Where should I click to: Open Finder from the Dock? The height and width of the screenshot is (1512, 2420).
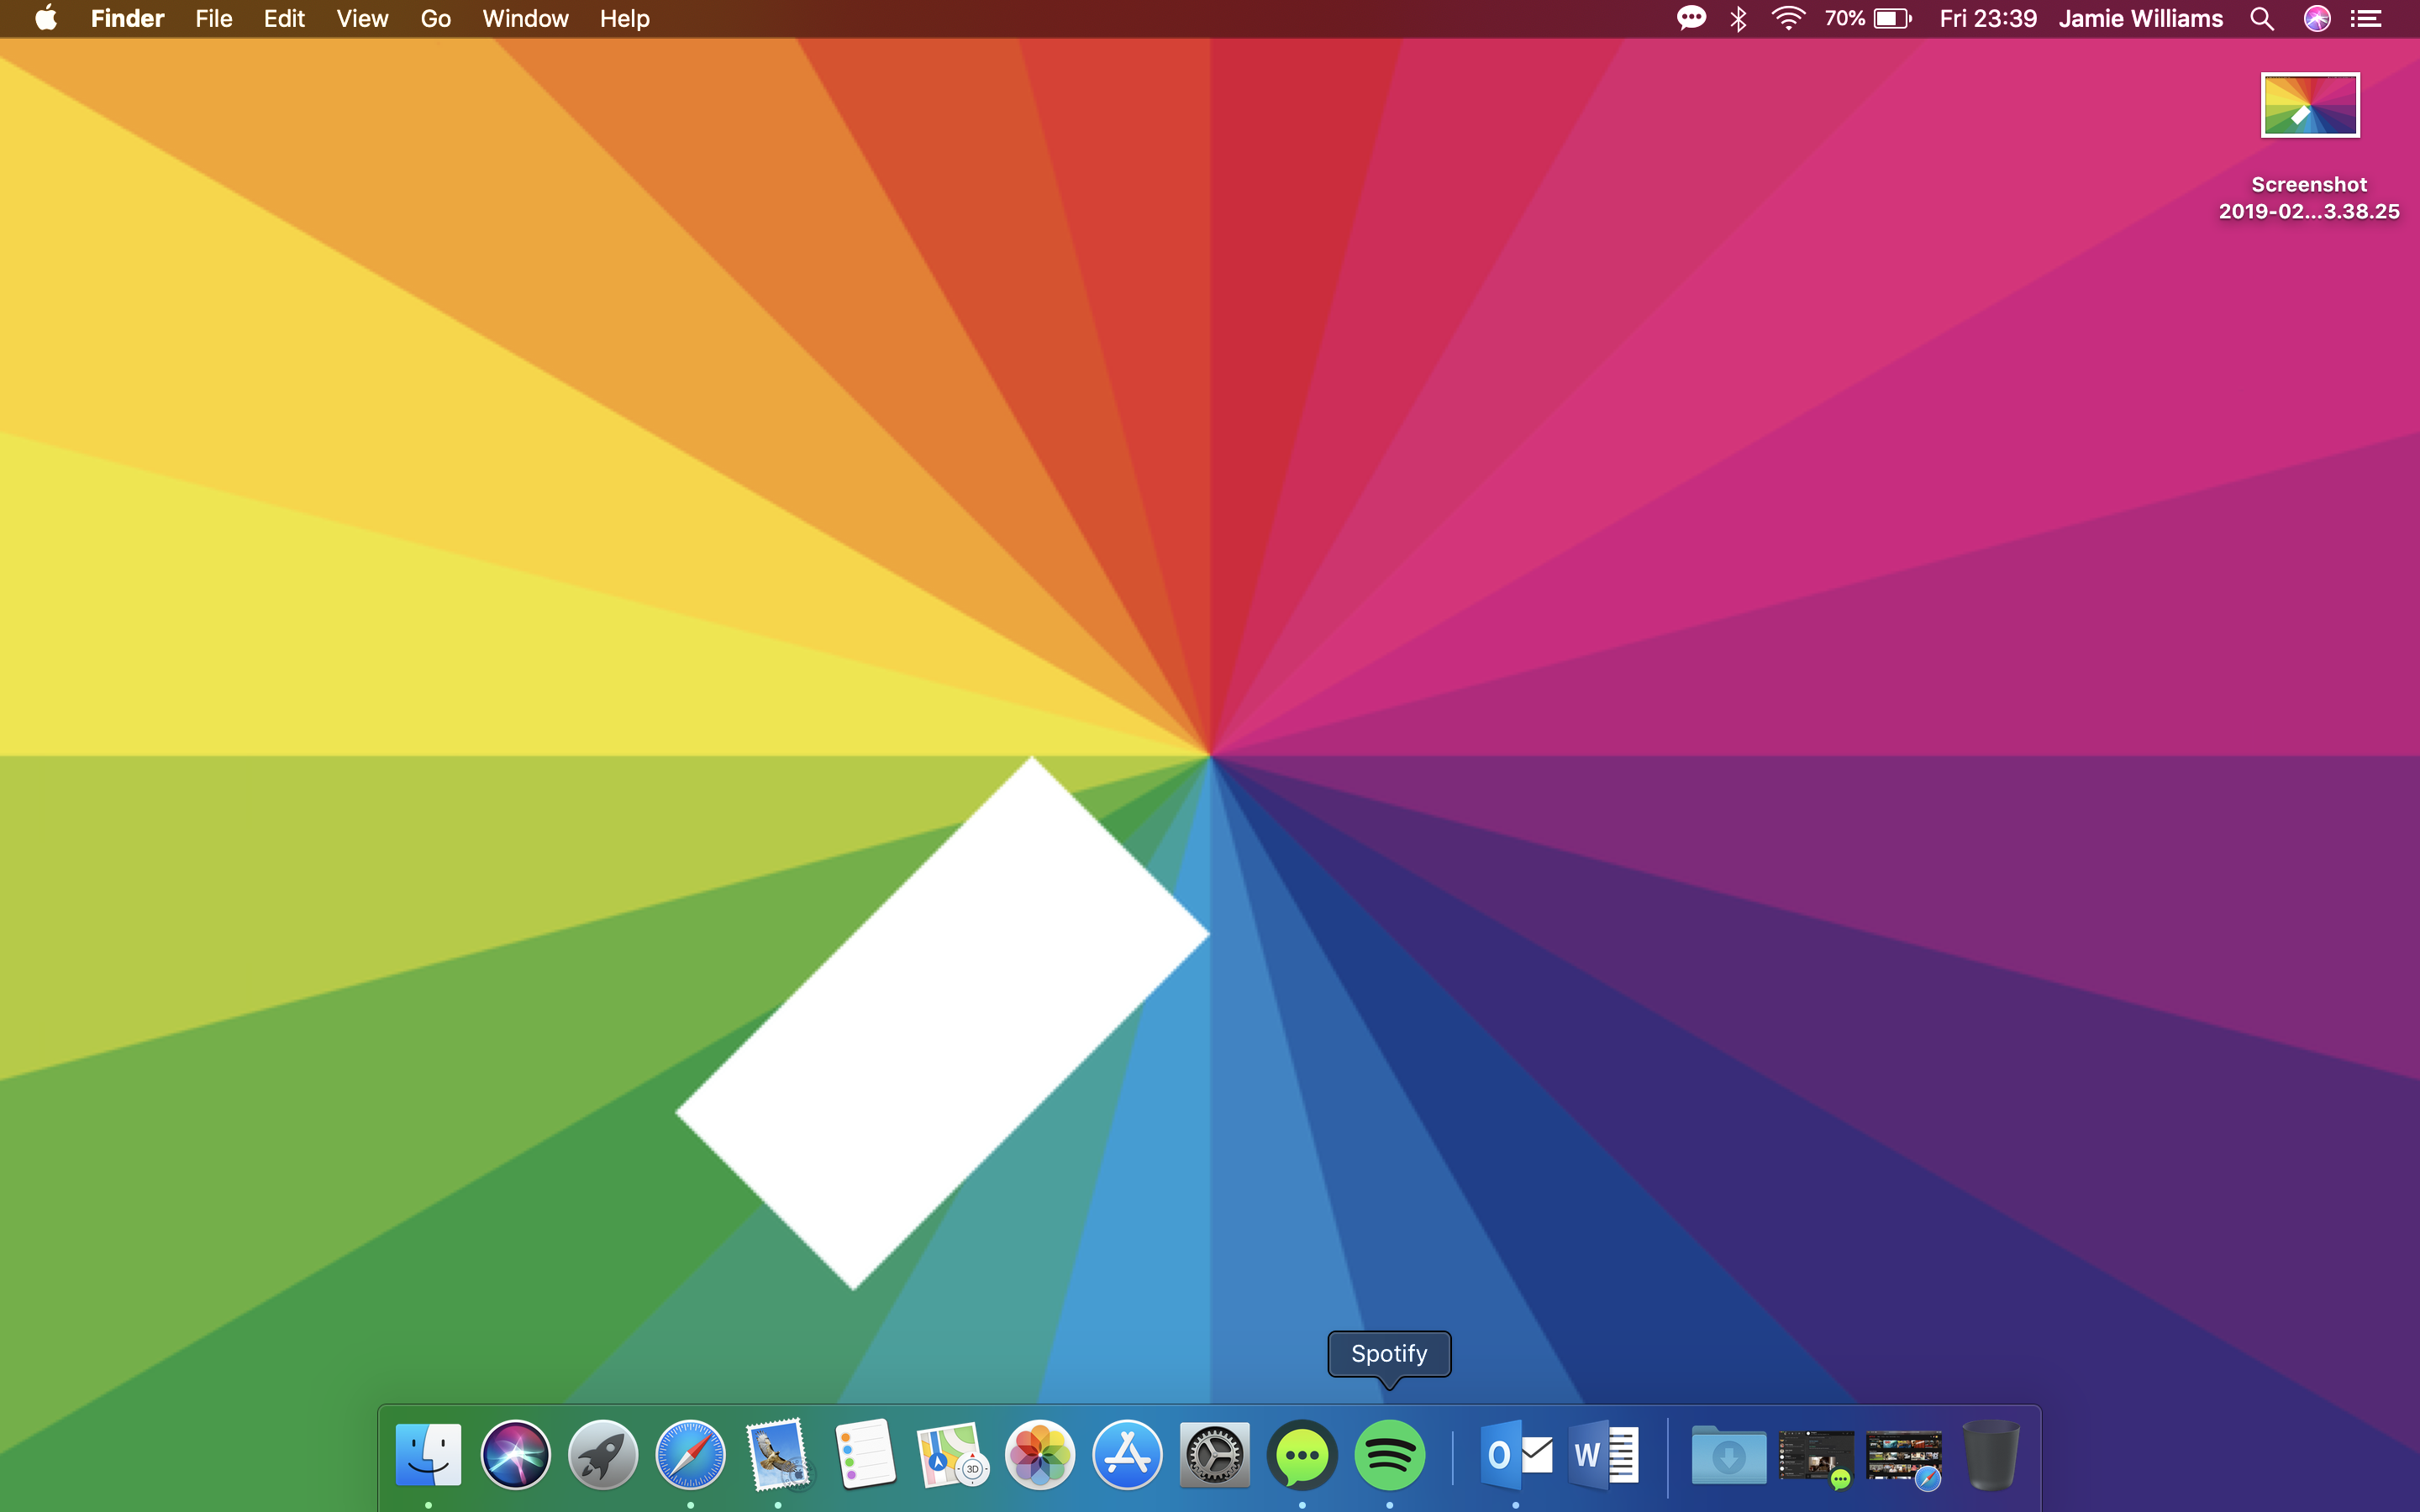(x=428, y=1454)
